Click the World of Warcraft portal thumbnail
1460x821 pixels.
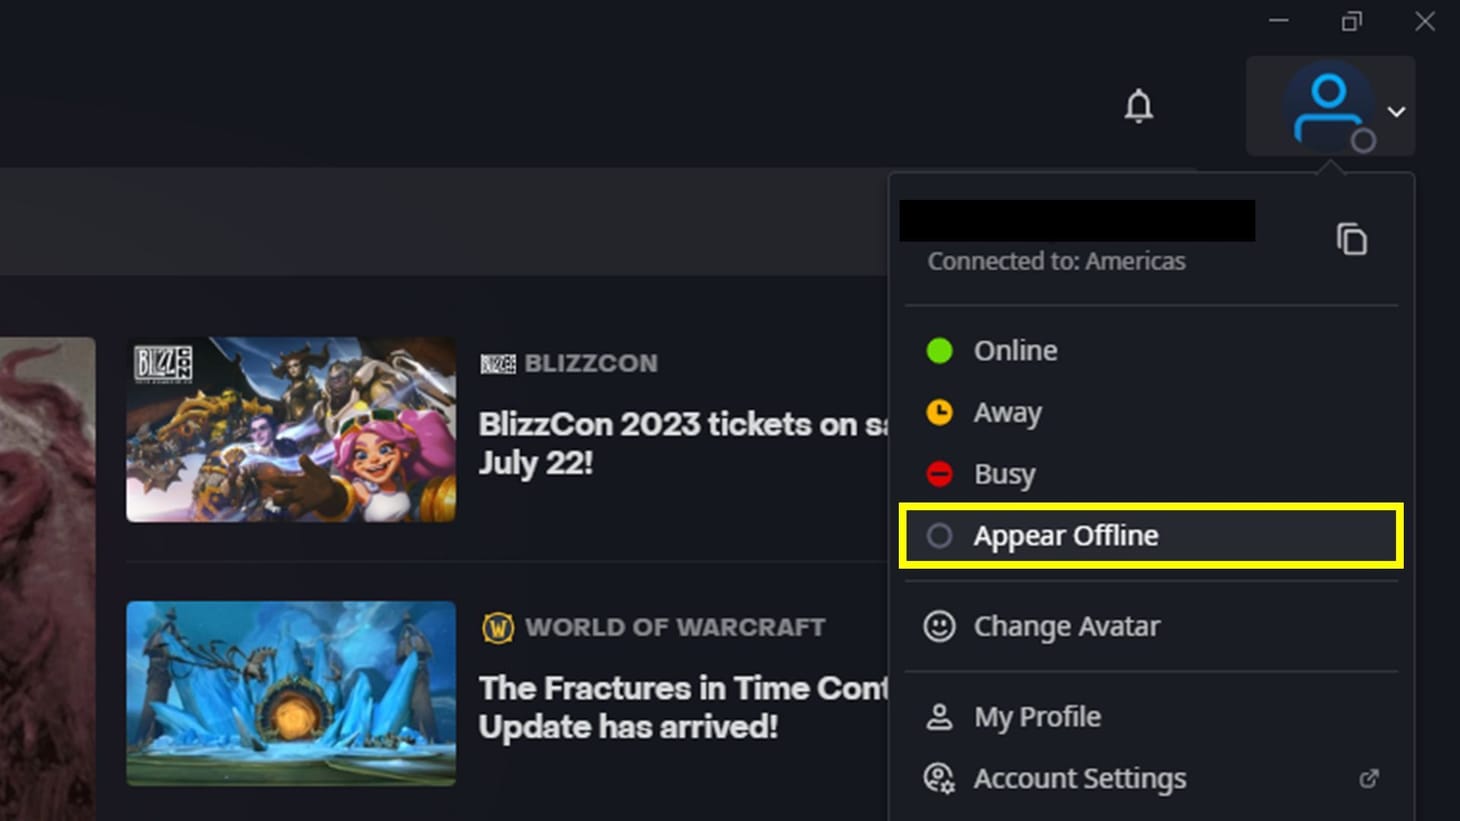291,694
